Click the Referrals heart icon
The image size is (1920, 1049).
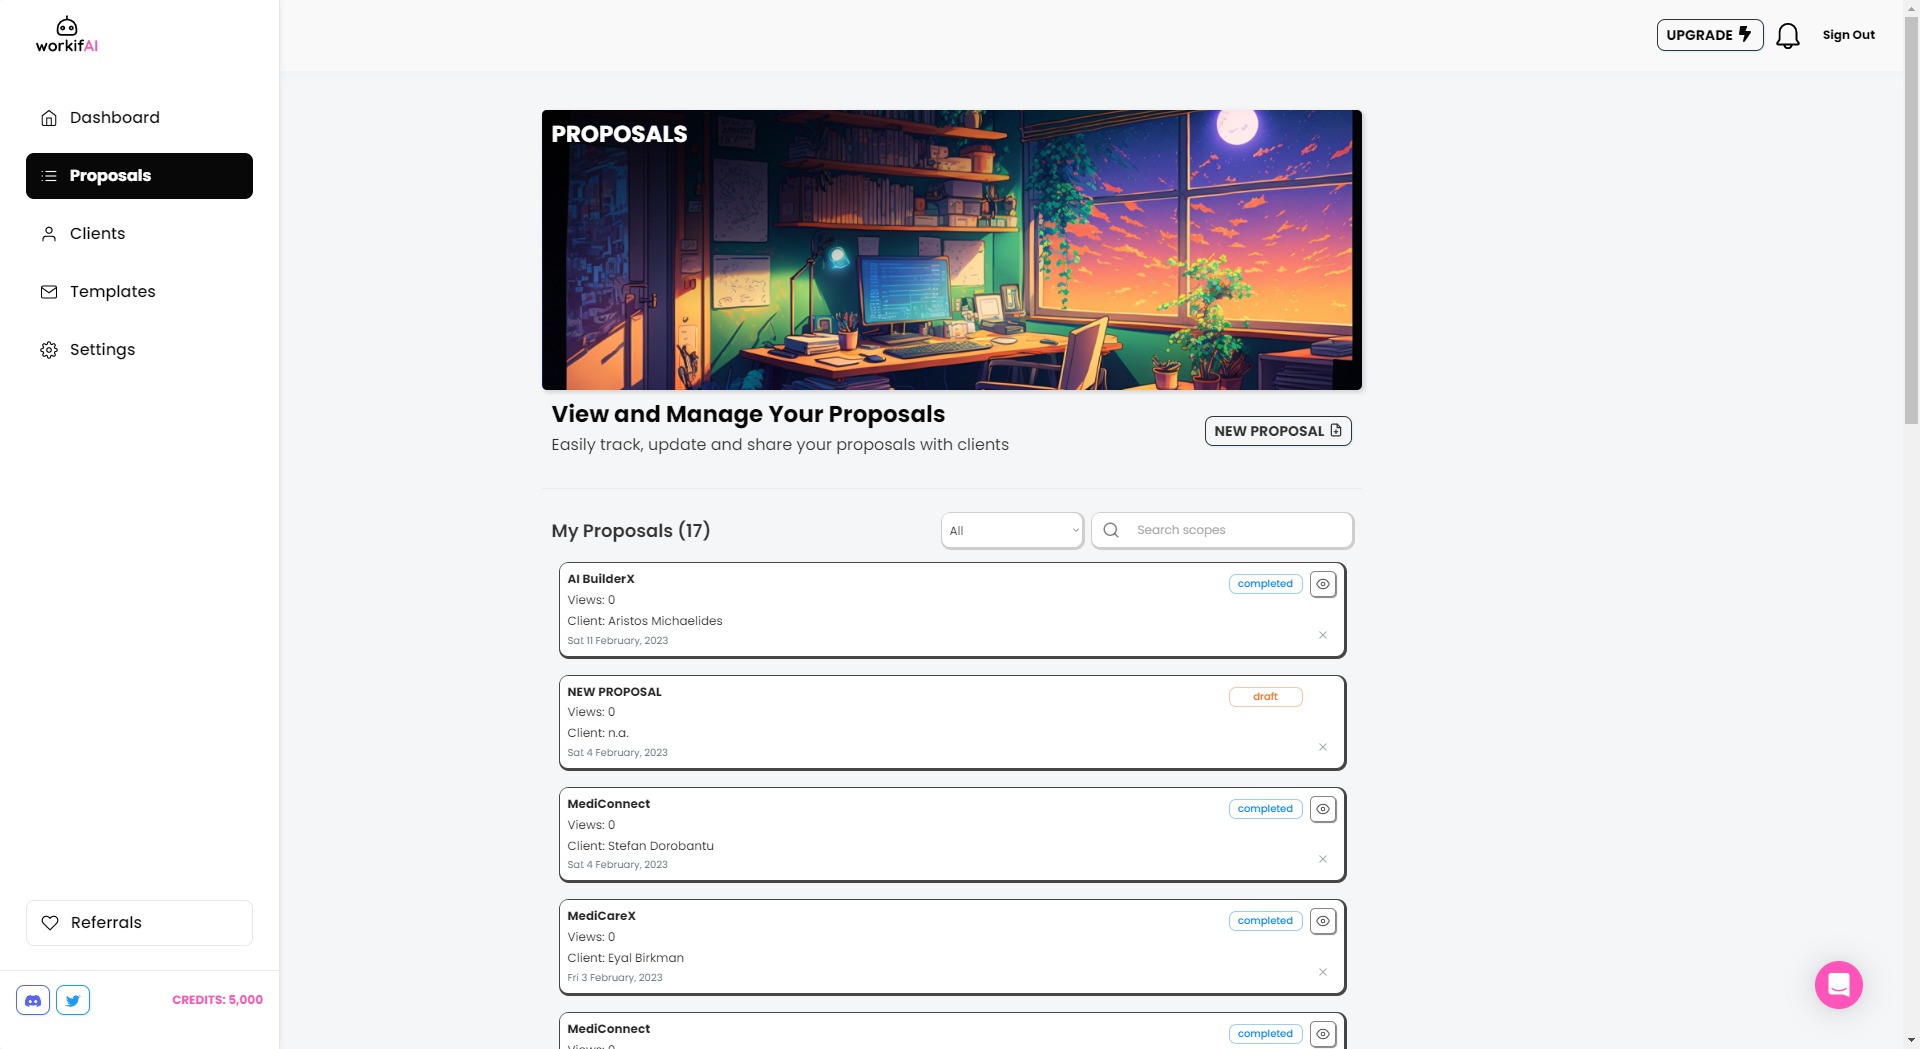coord(50,923)
